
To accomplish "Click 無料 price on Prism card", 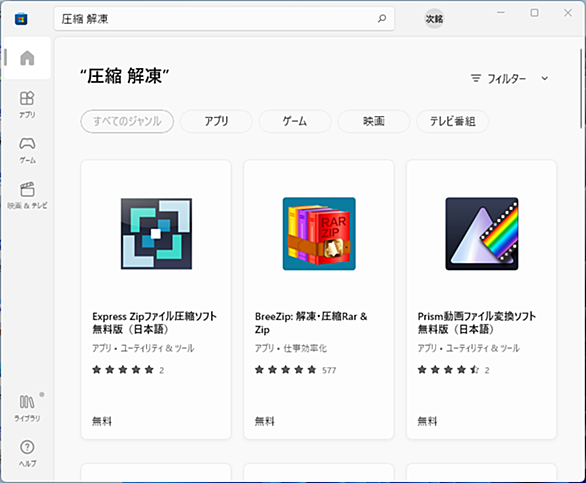I will [427, 421].
